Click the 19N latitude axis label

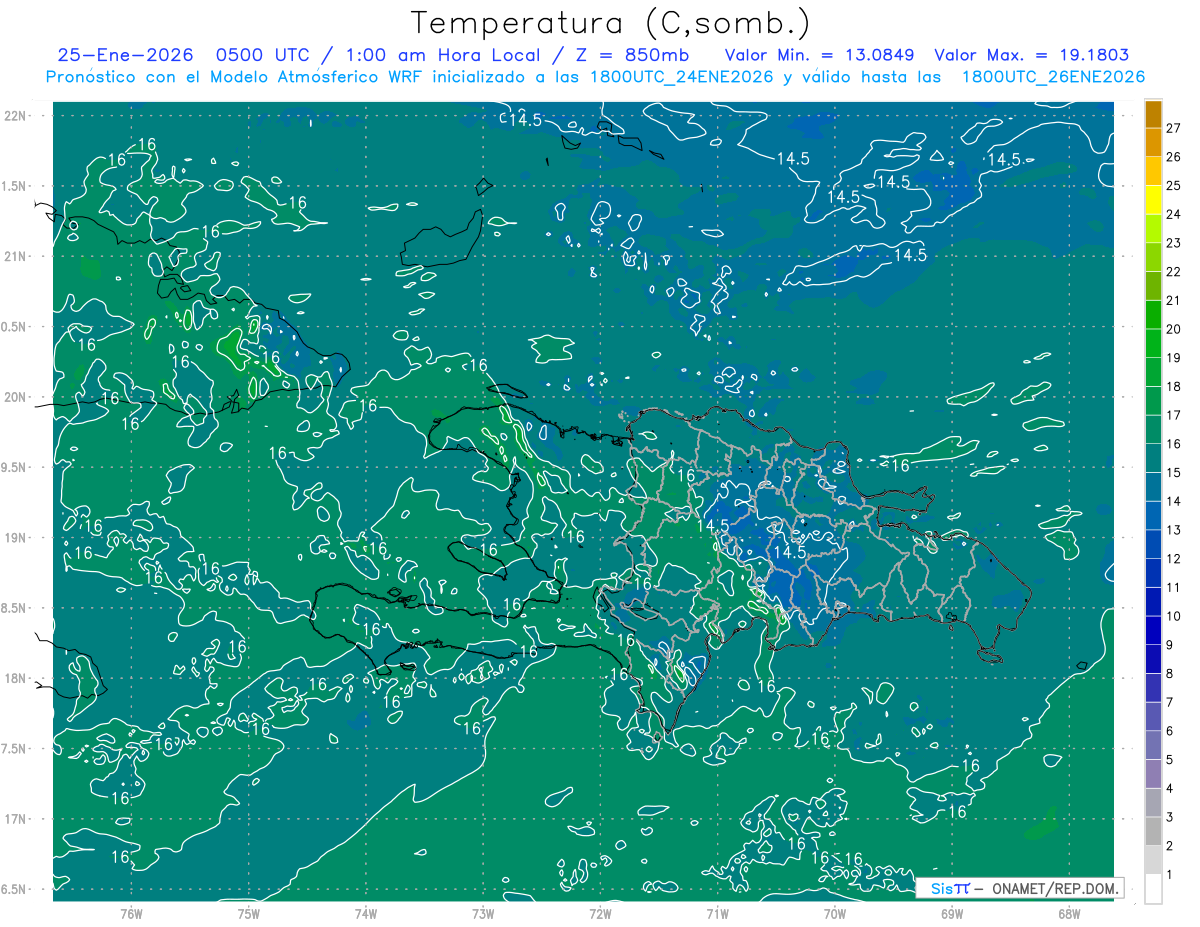click(x=14, y=538)
